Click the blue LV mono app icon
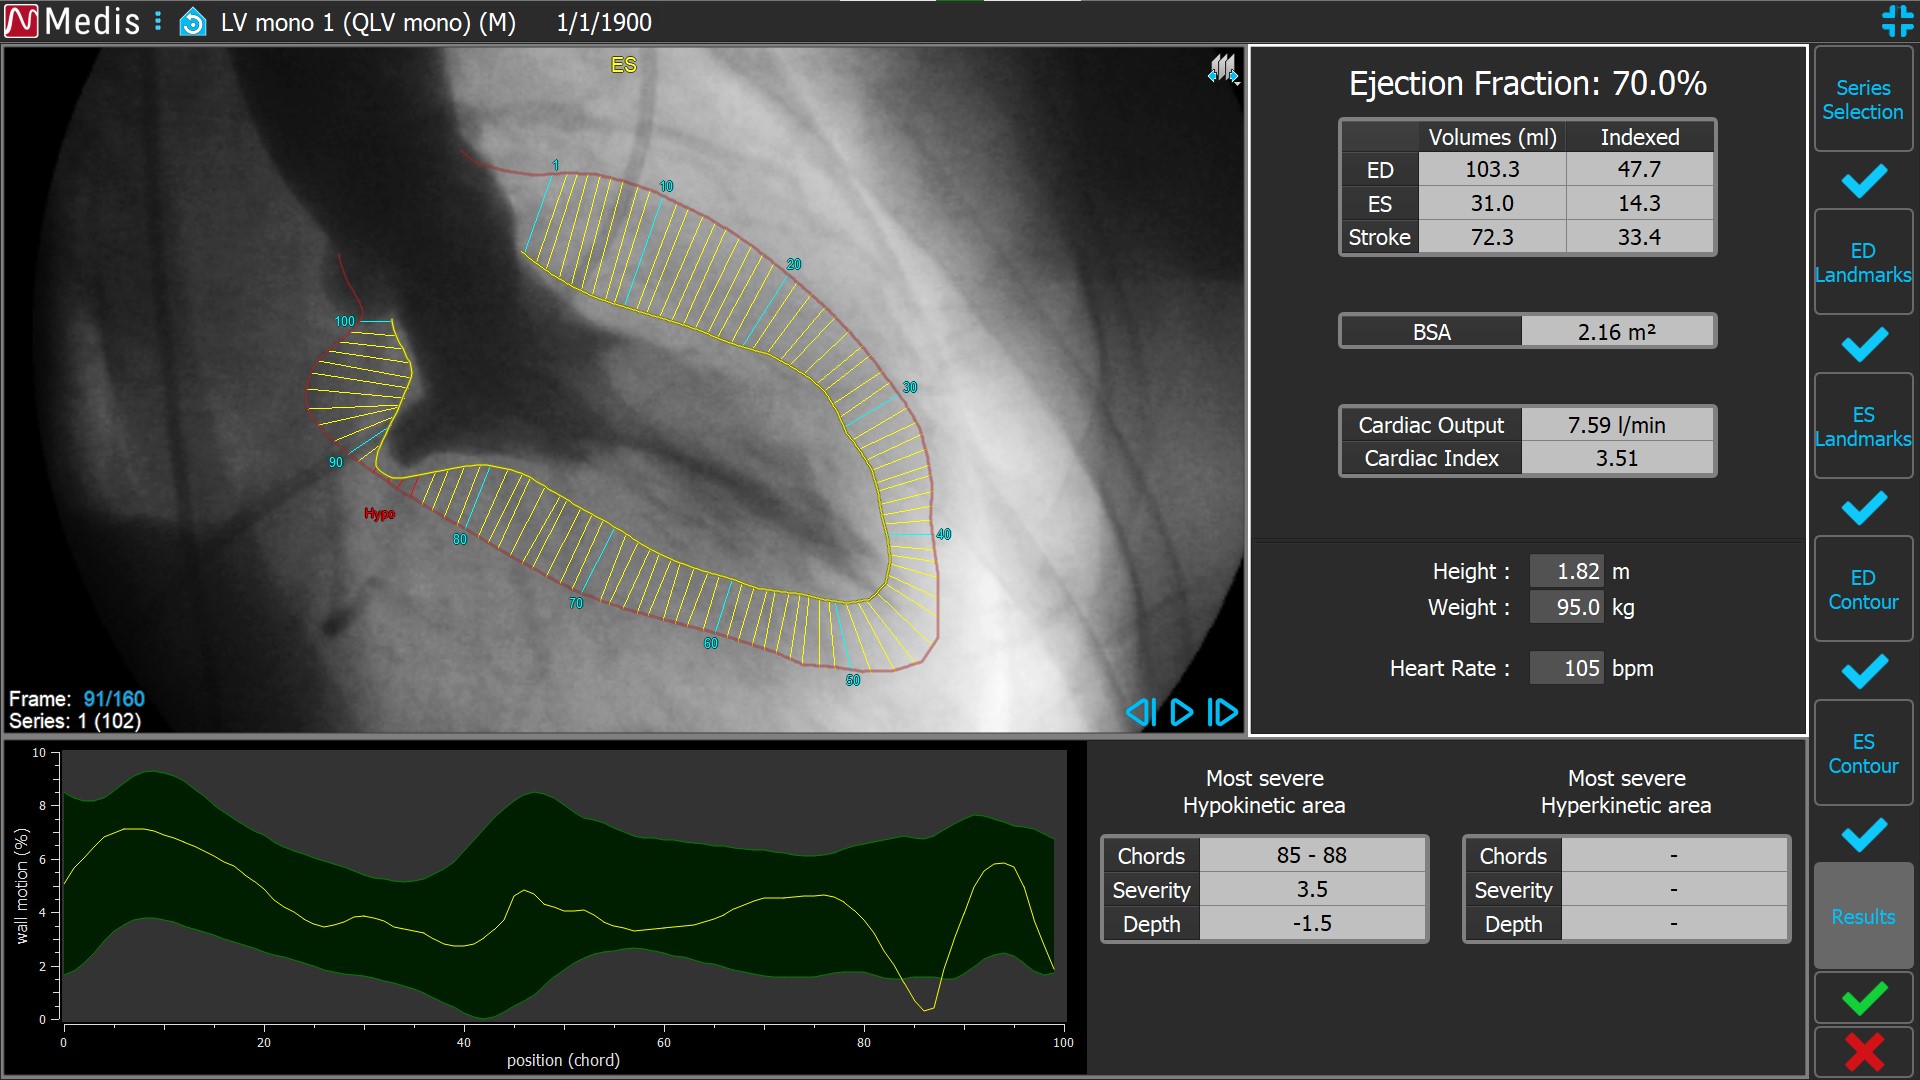The image size is (1920, 1080). coord(192,22)
